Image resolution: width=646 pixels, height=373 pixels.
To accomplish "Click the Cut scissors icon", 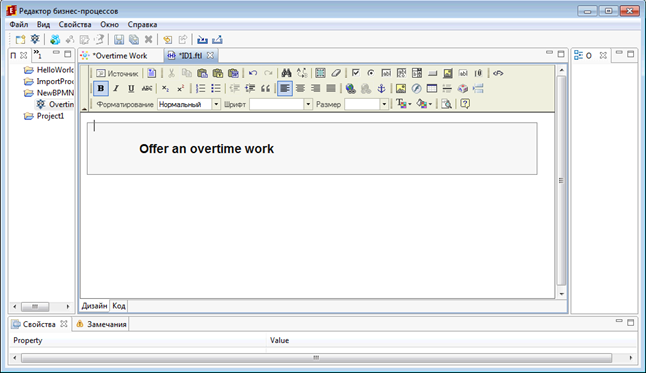I will click(x=171, y=73).
